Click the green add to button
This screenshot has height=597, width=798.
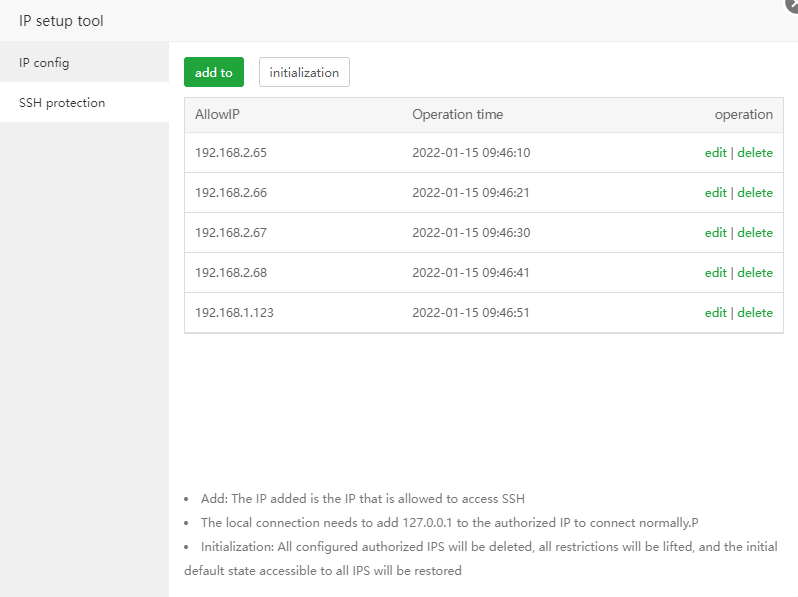213,72
